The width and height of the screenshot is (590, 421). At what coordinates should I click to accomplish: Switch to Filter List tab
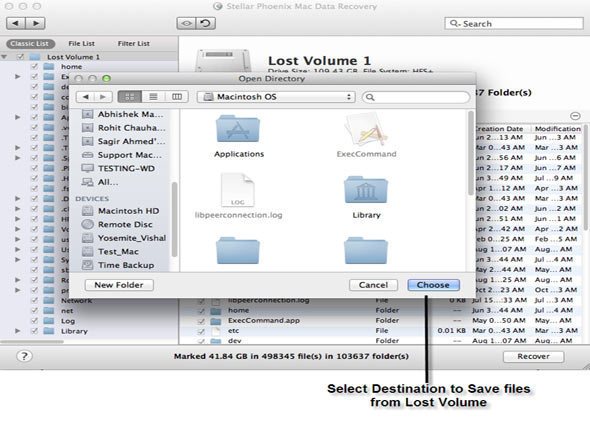134,44
